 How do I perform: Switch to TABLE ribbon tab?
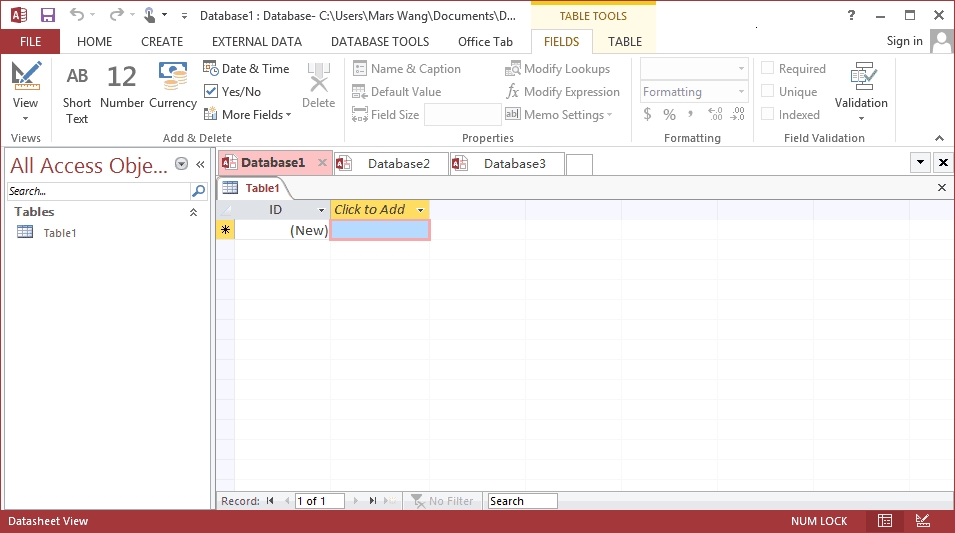tap(625, 41)
